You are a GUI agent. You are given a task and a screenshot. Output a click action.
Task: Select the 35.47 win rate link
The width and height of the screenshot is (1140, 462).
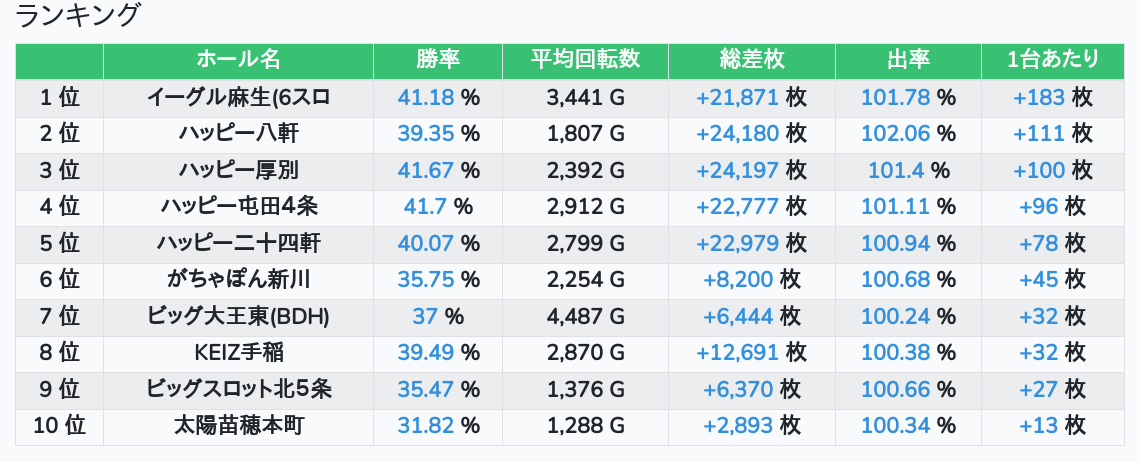(x=426, y=389)
